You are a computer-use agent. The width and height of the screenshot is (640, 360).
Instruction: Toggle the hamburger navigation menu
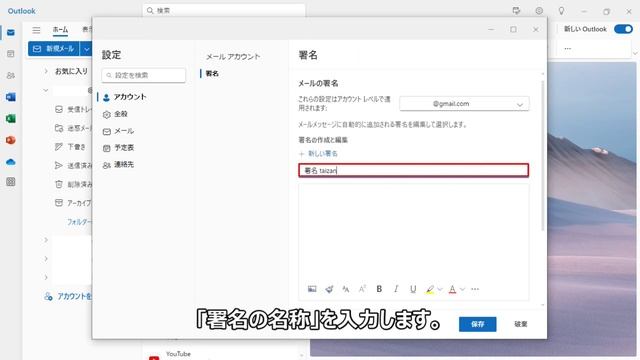coord(36,30)
